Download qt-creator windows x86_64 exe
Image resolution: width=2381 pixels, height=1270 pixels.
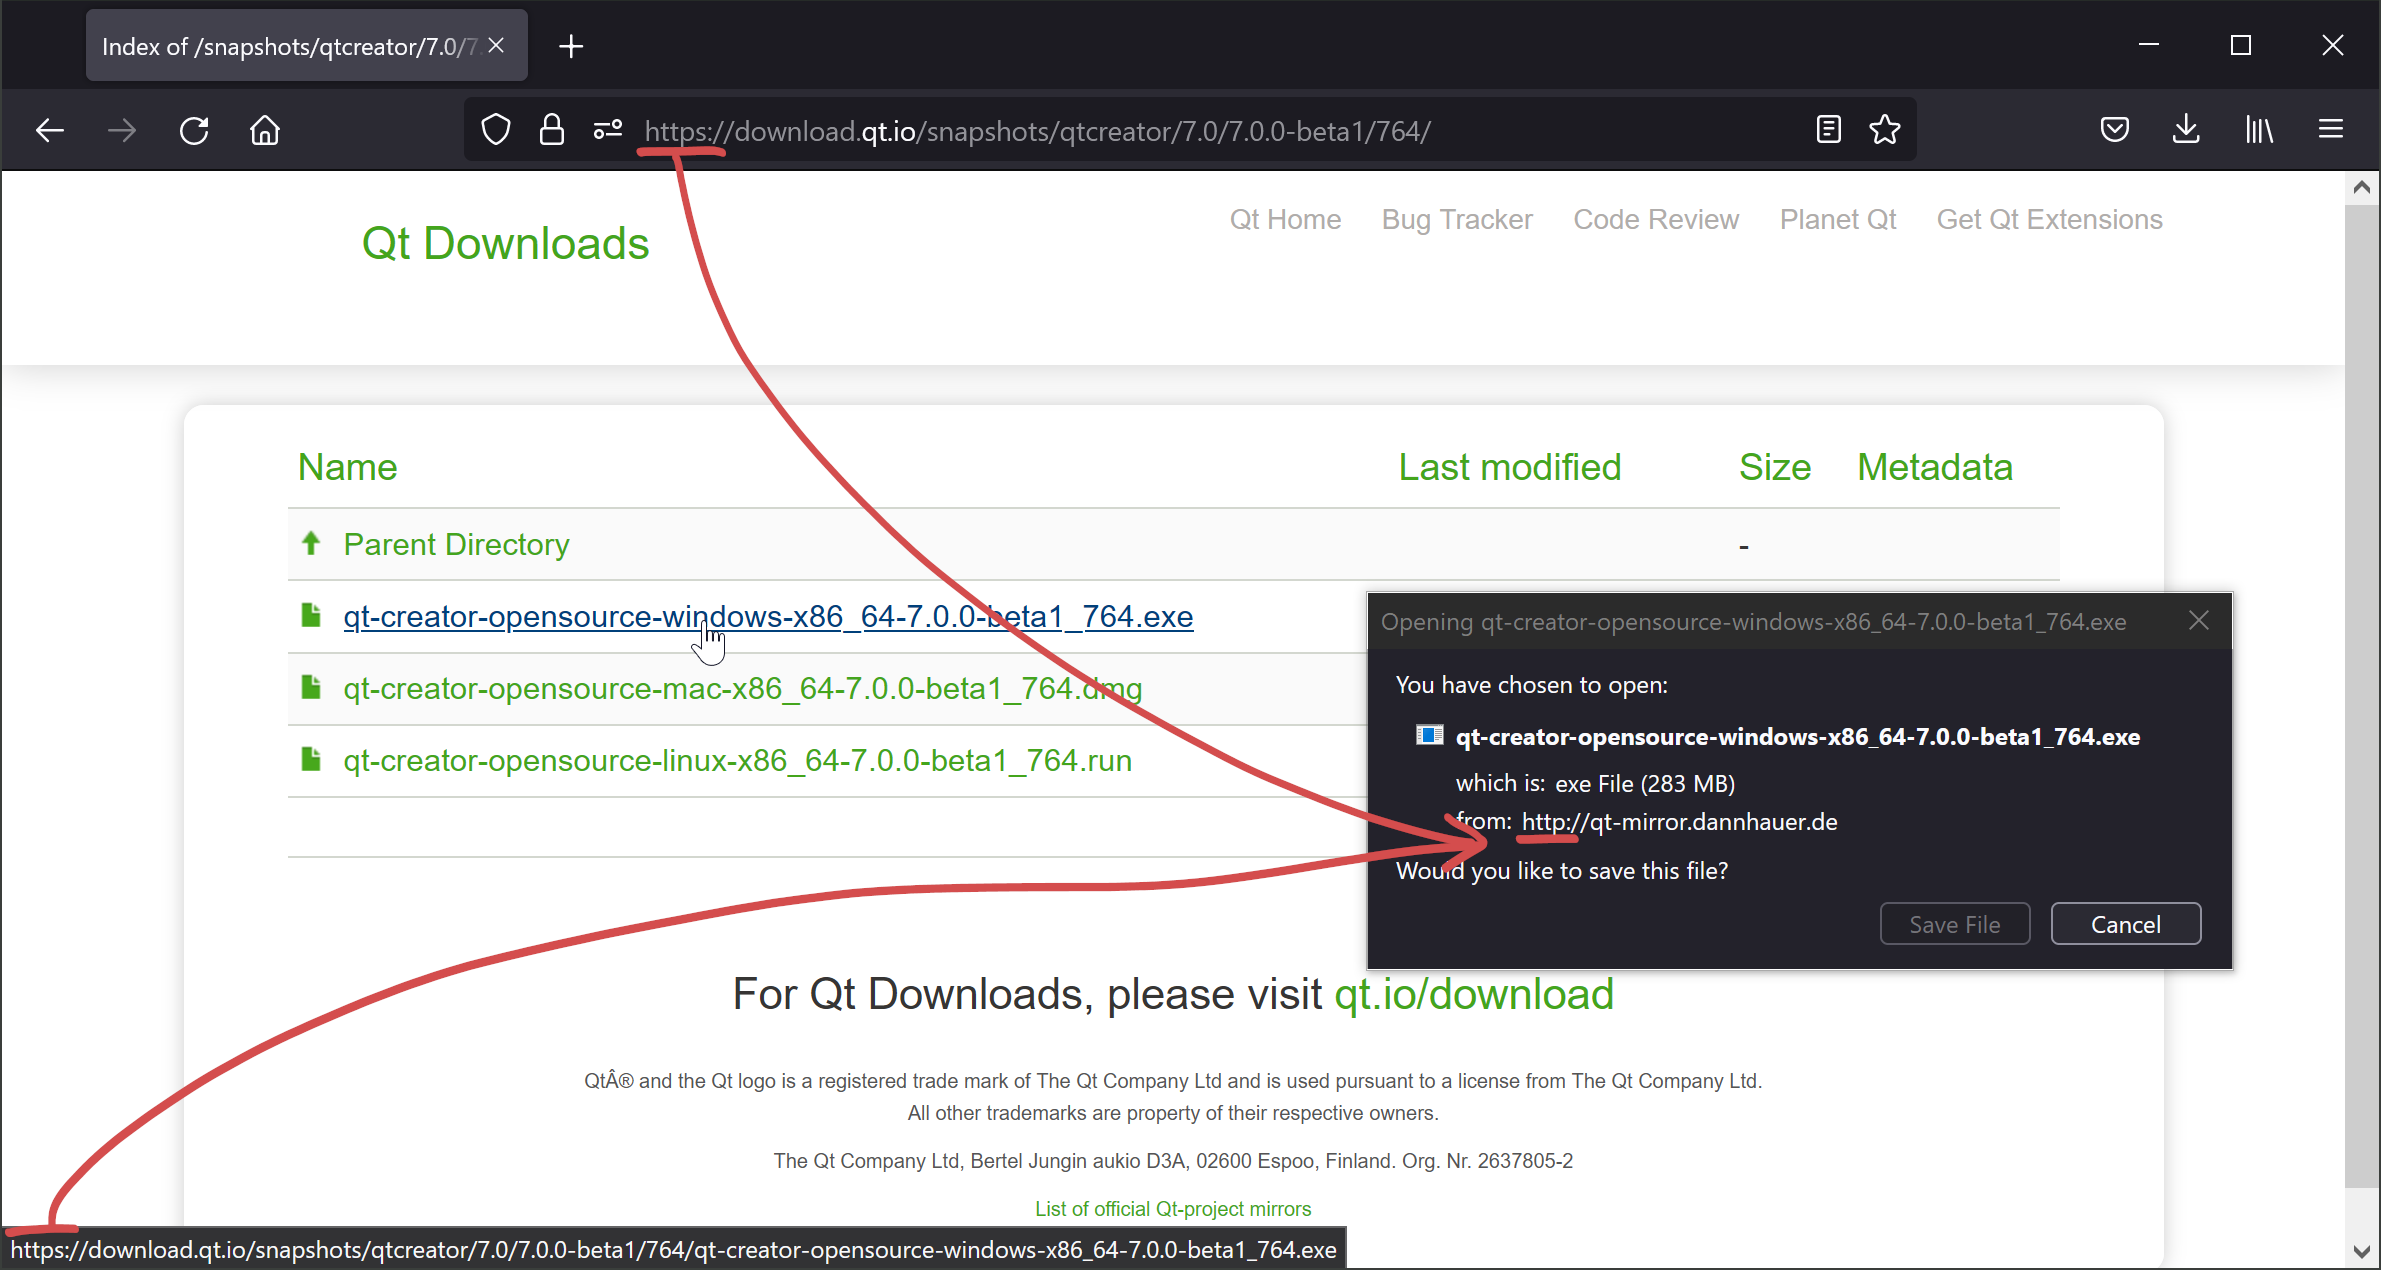coord(768,616)
